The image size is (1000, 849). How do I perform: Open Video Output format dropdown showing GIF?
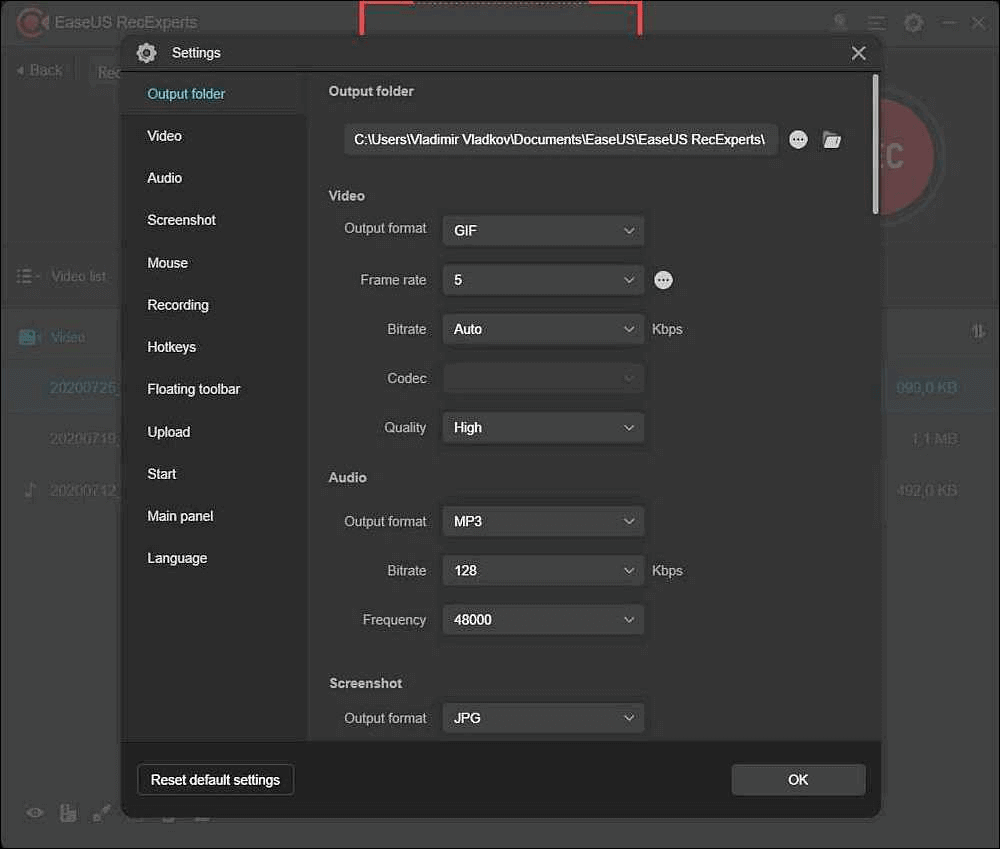coord(543,230)
